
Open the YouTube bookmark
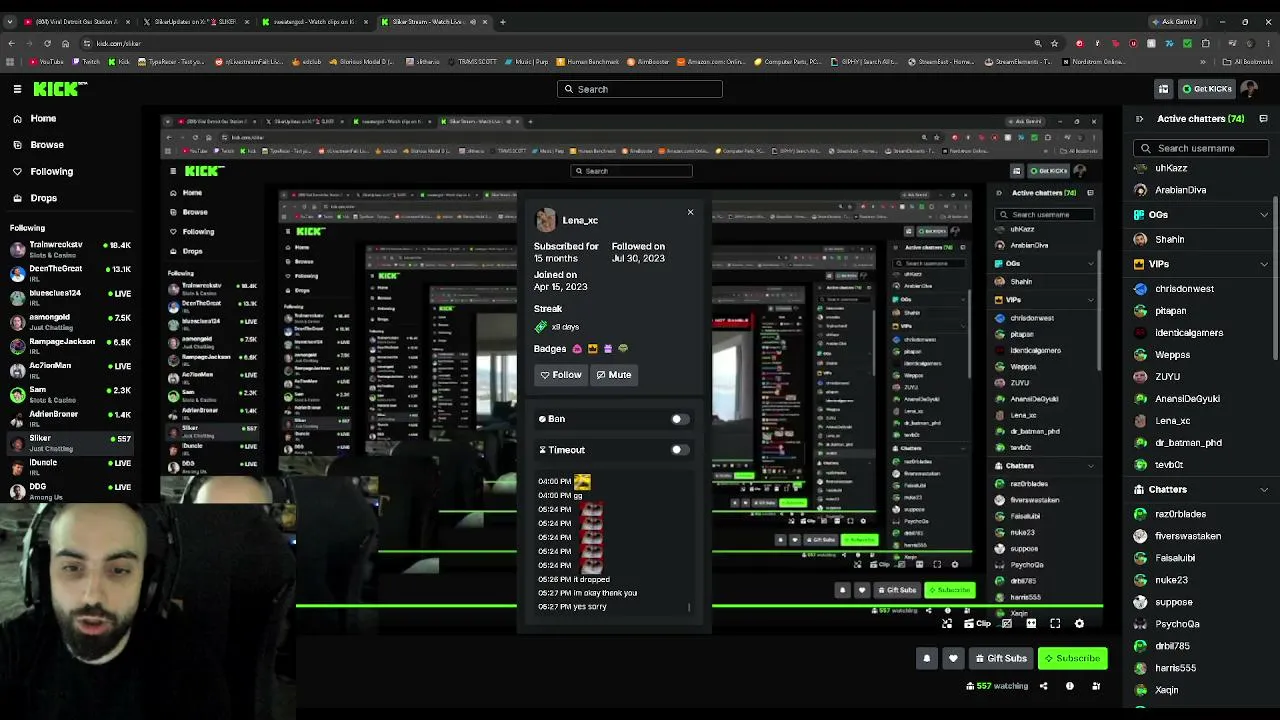[x=46, y=62]
